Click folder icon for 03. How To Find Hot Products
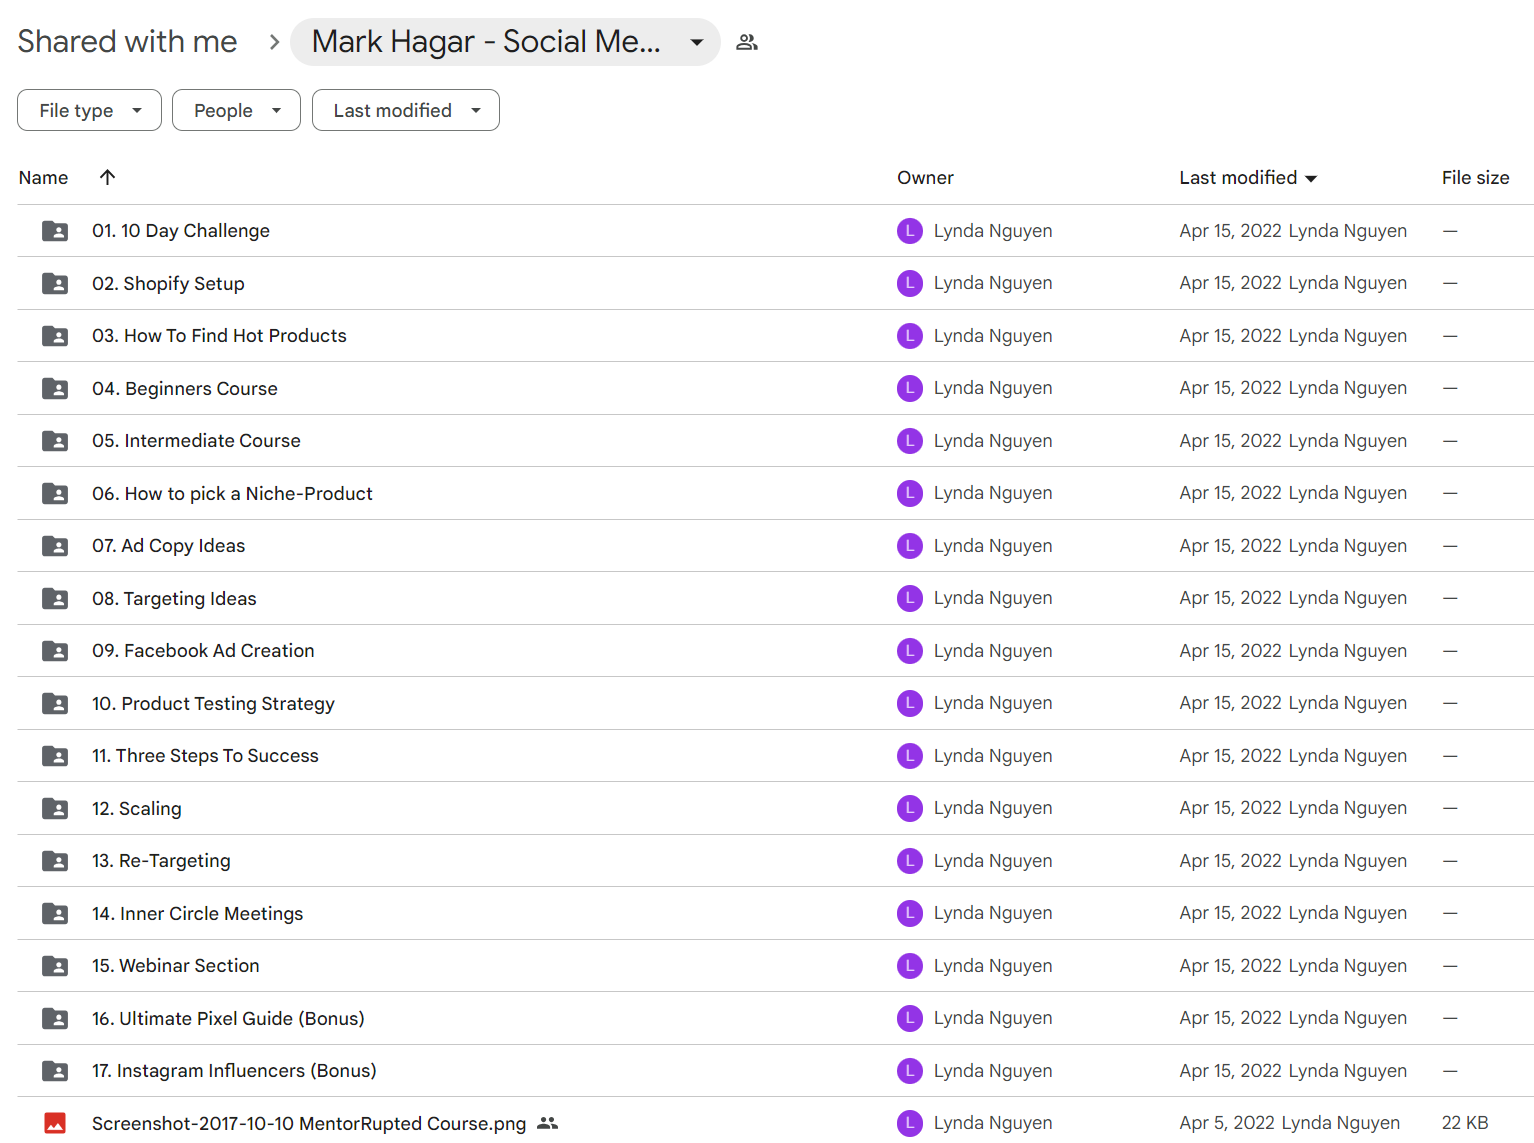The image size is (1534, 1143). [55, 336]
